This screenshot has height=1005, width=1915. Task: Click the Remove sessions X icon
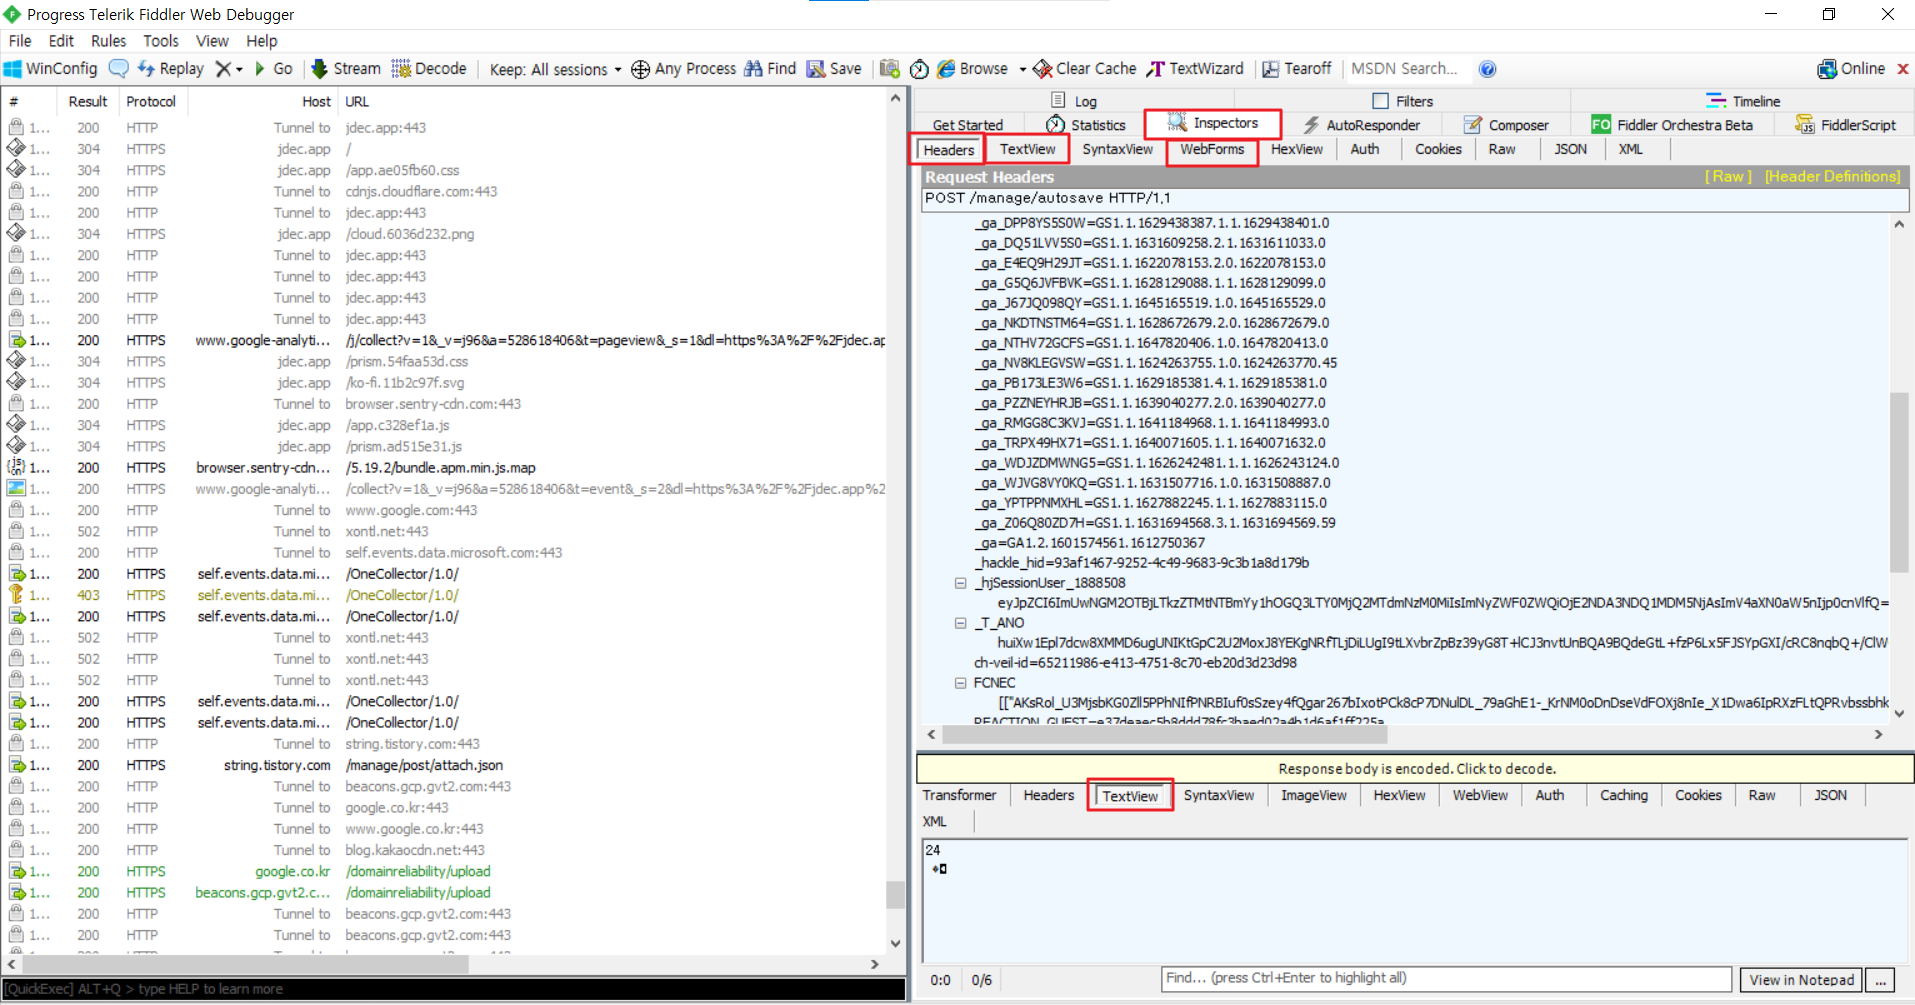(x=223, y=69)
